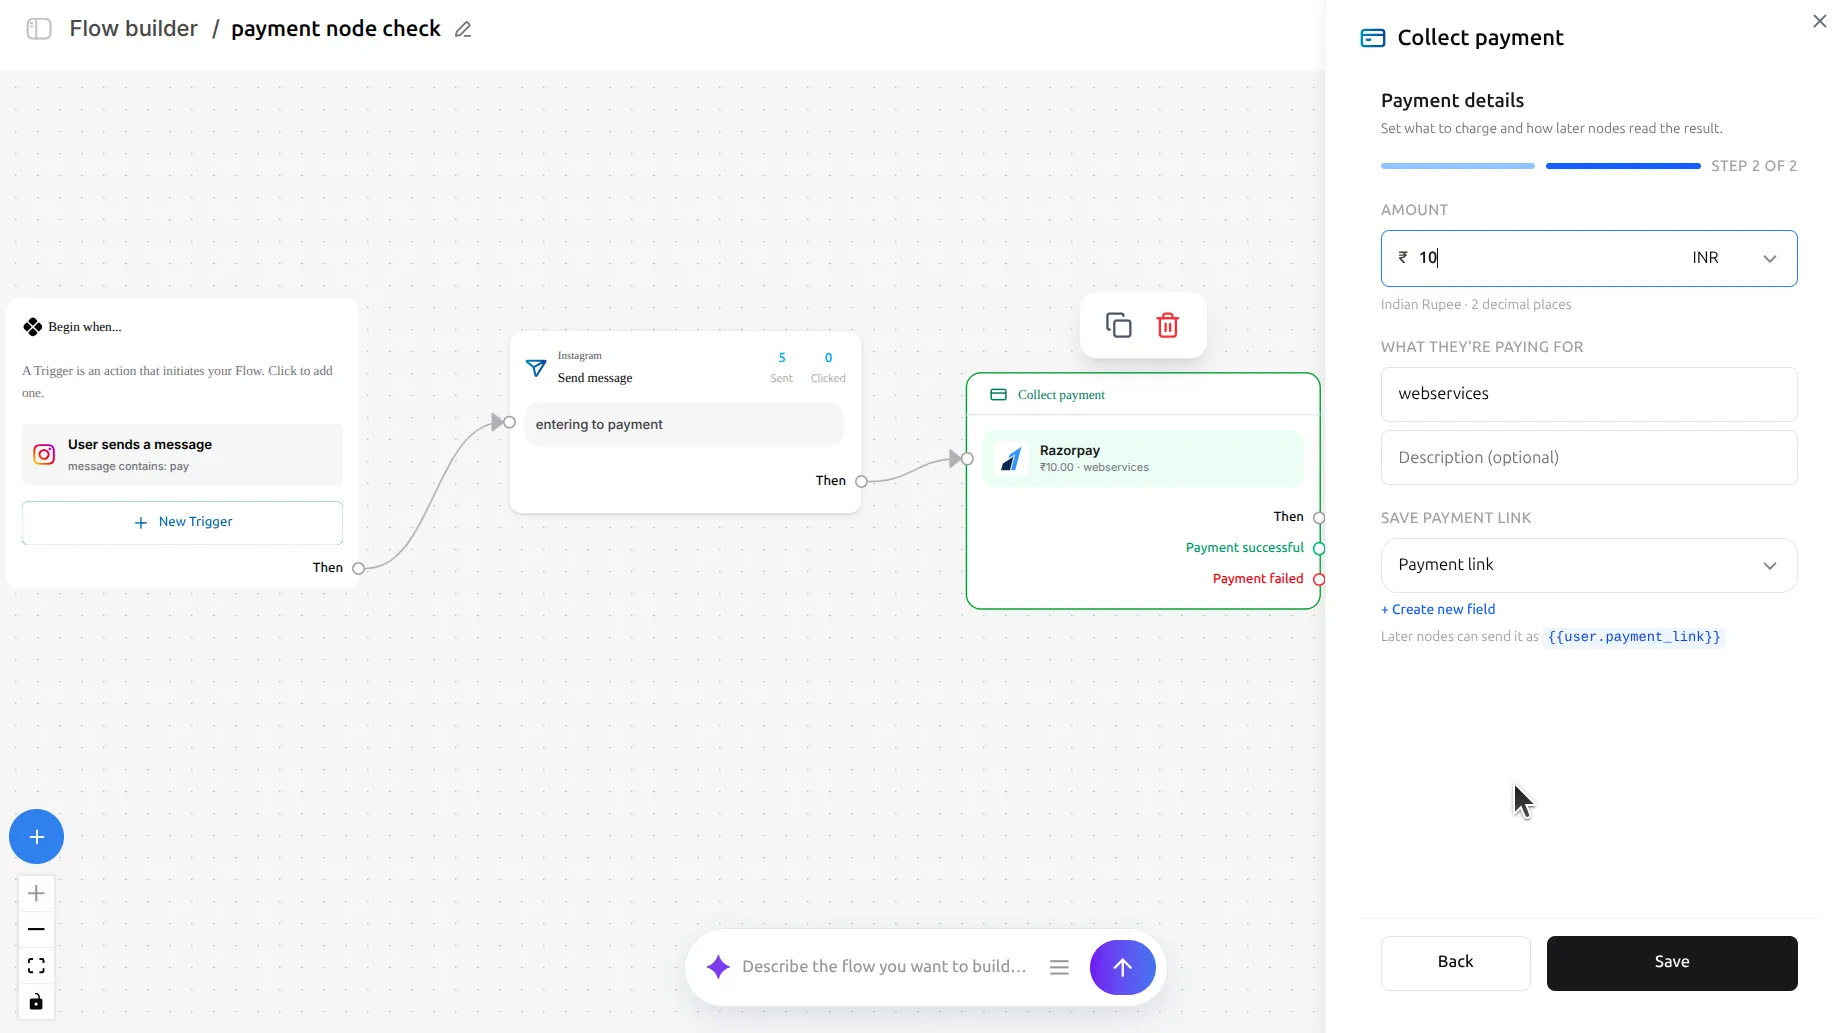Viewport: 1834px width, 1033px height.
Task: Click the first step progress bar
Action: 1457,166
